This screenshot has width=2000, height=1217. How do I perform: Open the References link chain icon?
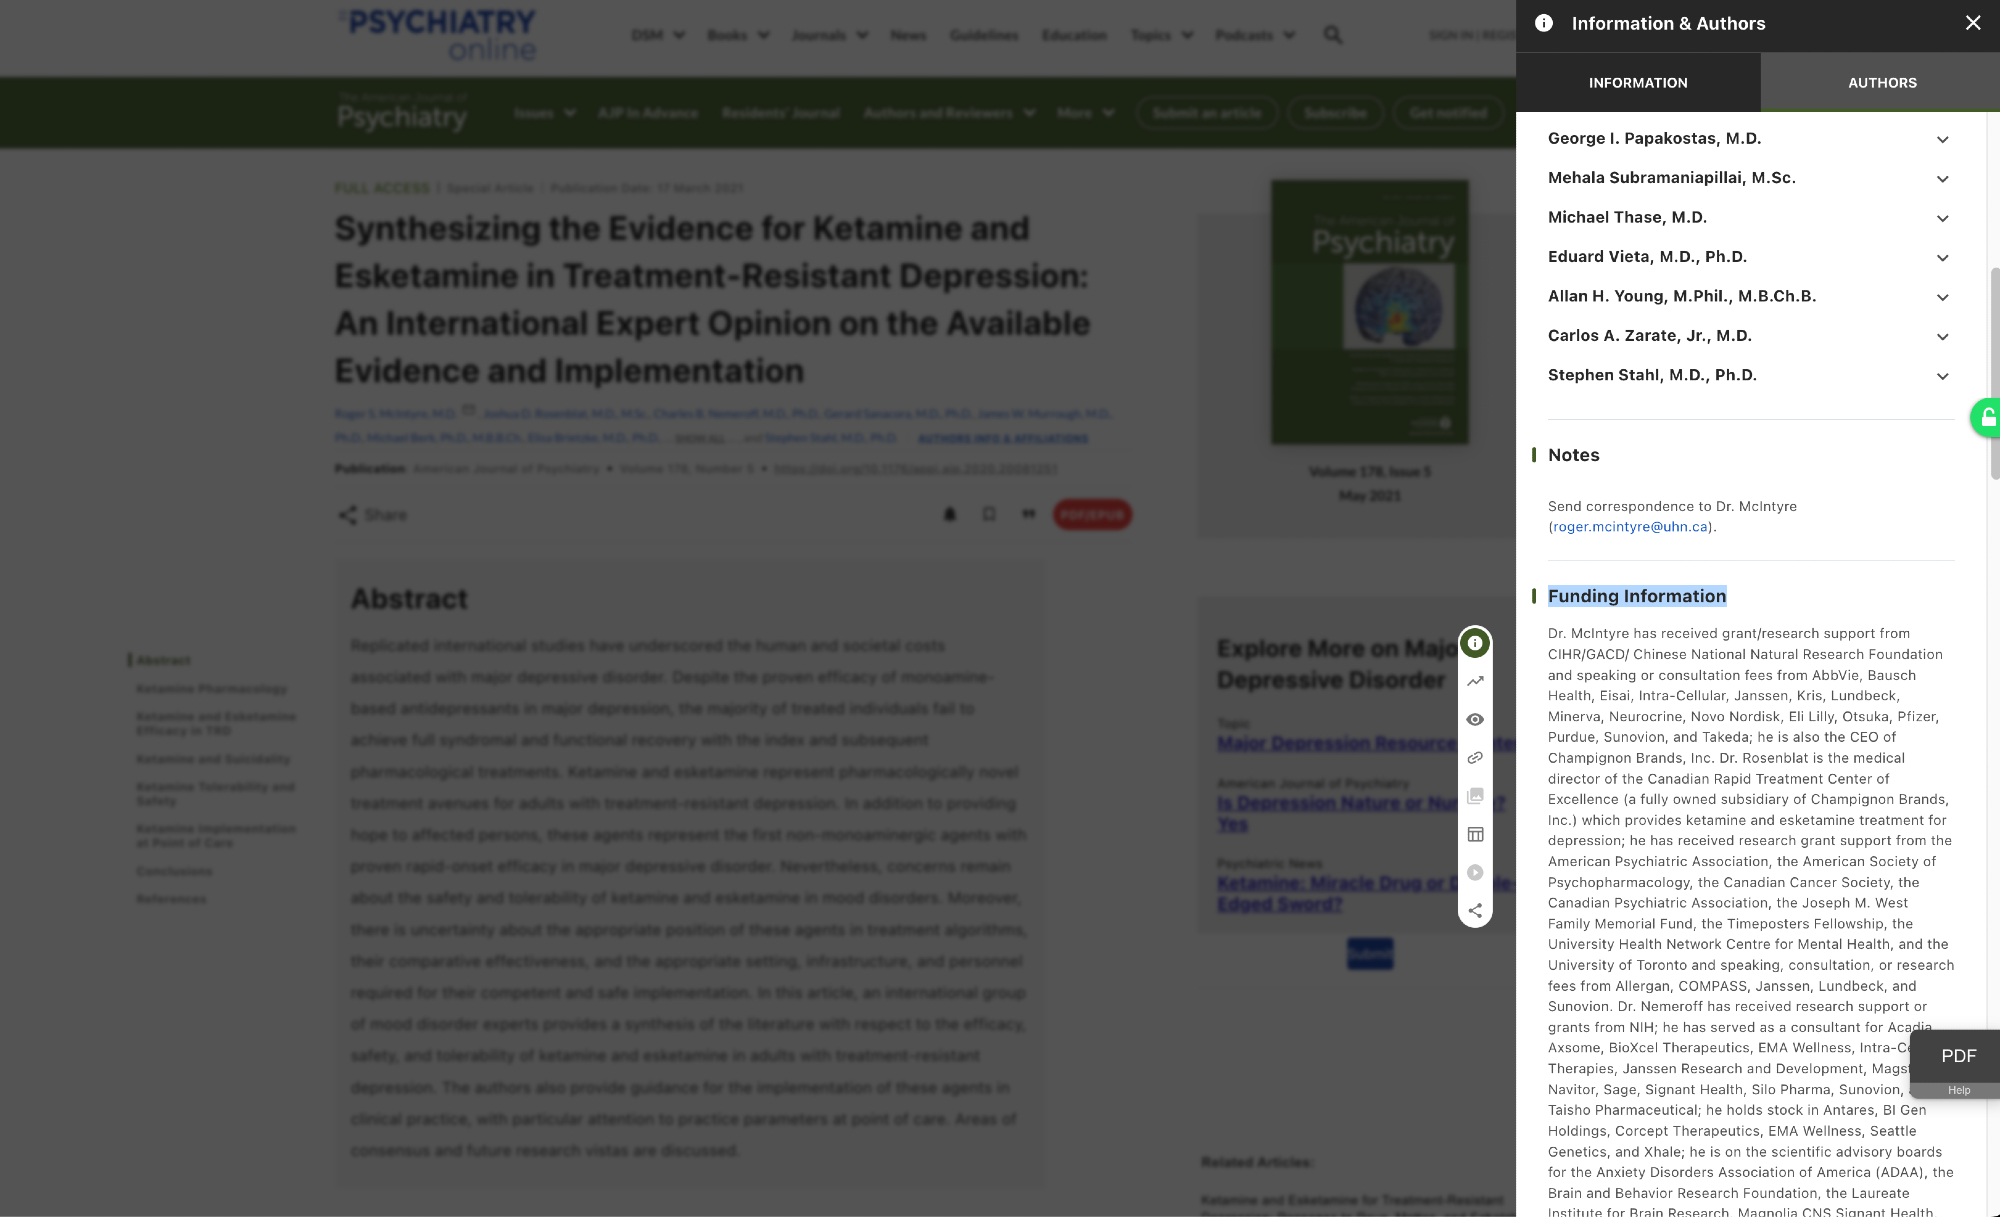click(1475, 758)
